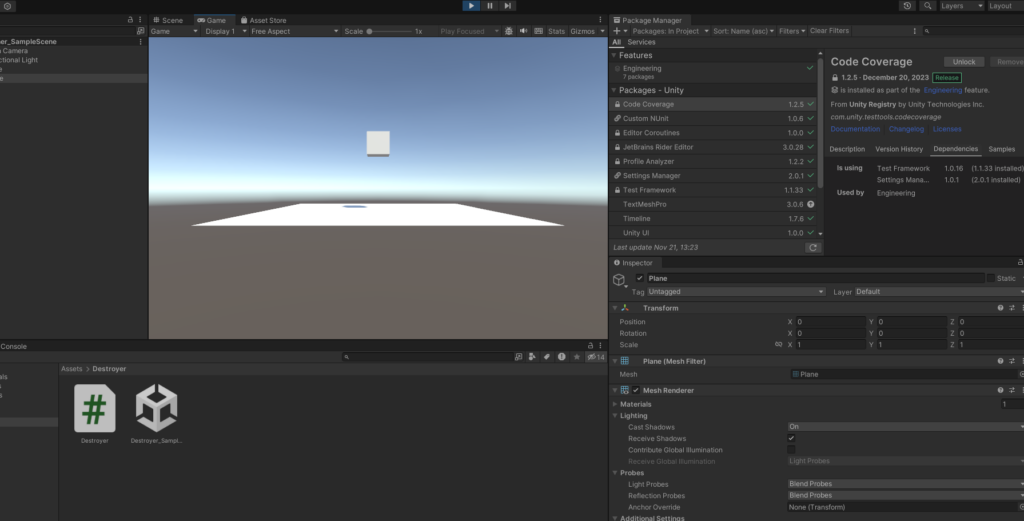Open the Engineering feature link
Viewport: 1024px width, 521px height.
pyautogui.click(x=942, y=90)
